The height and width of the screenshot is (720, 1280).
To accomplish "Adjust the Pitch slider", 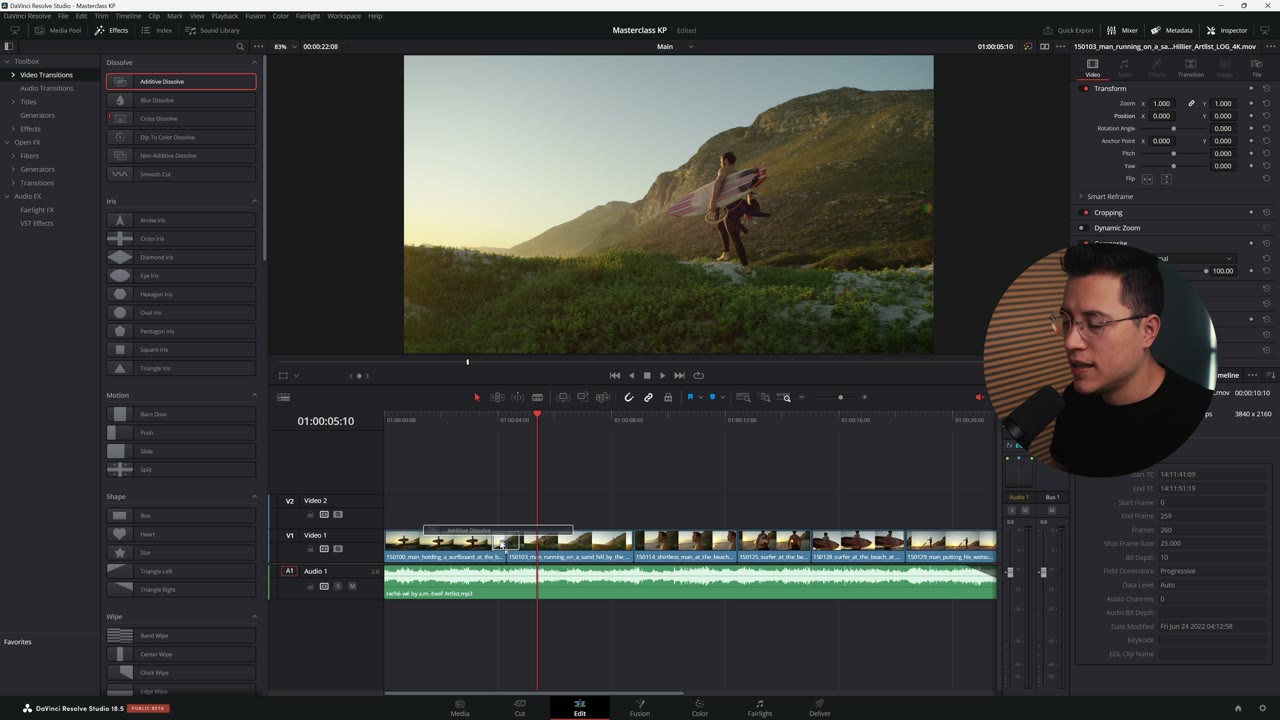I will [1174, 153].
